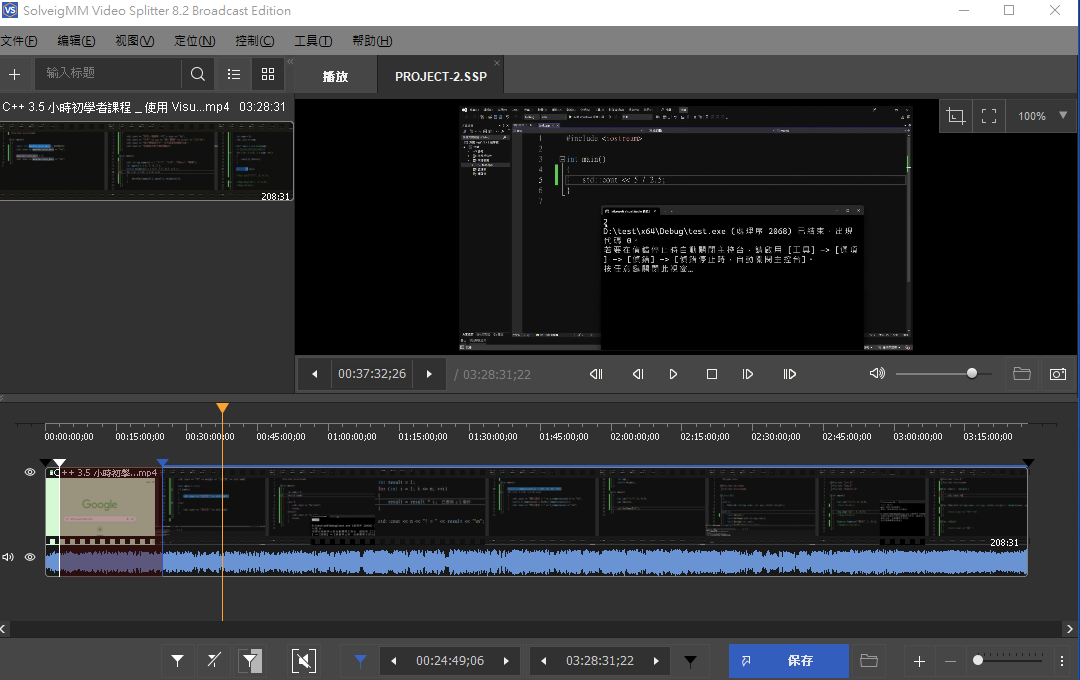Toggle video track visibility eye icon
Viewport: 1080px width, 680px height.
point(30,472)
